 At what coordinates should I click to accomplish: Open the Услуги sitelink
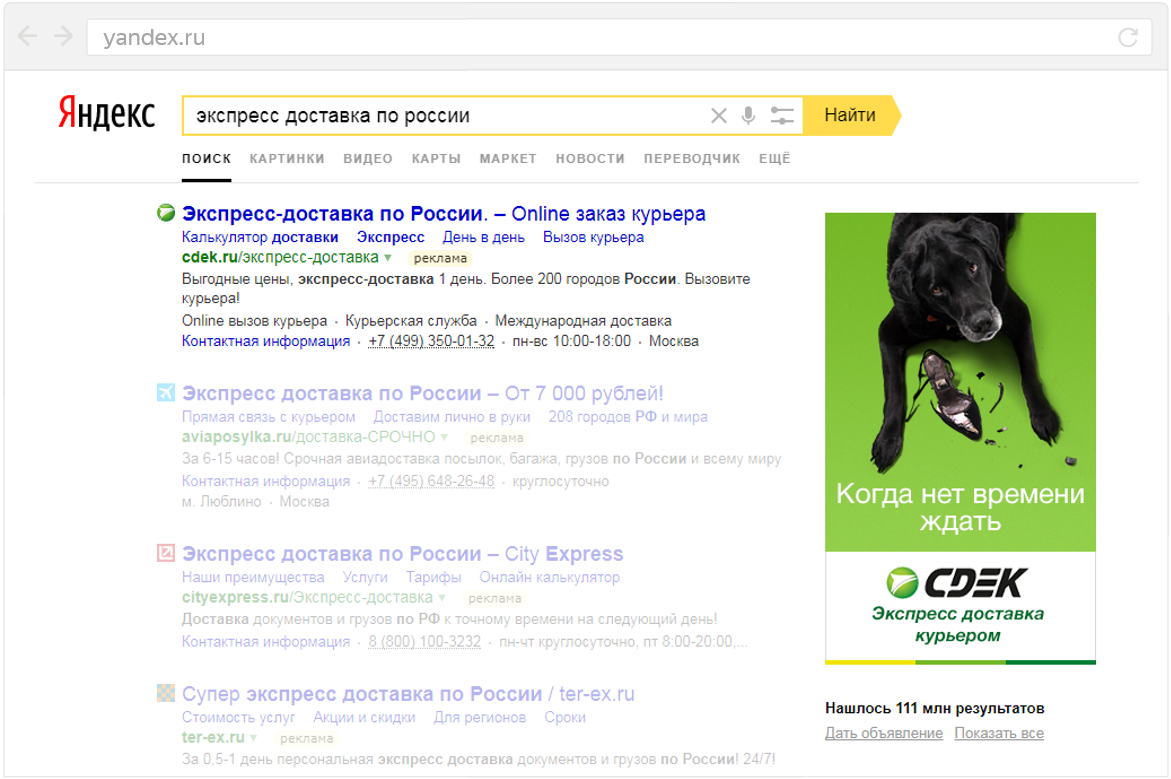(x=365, y=577)
